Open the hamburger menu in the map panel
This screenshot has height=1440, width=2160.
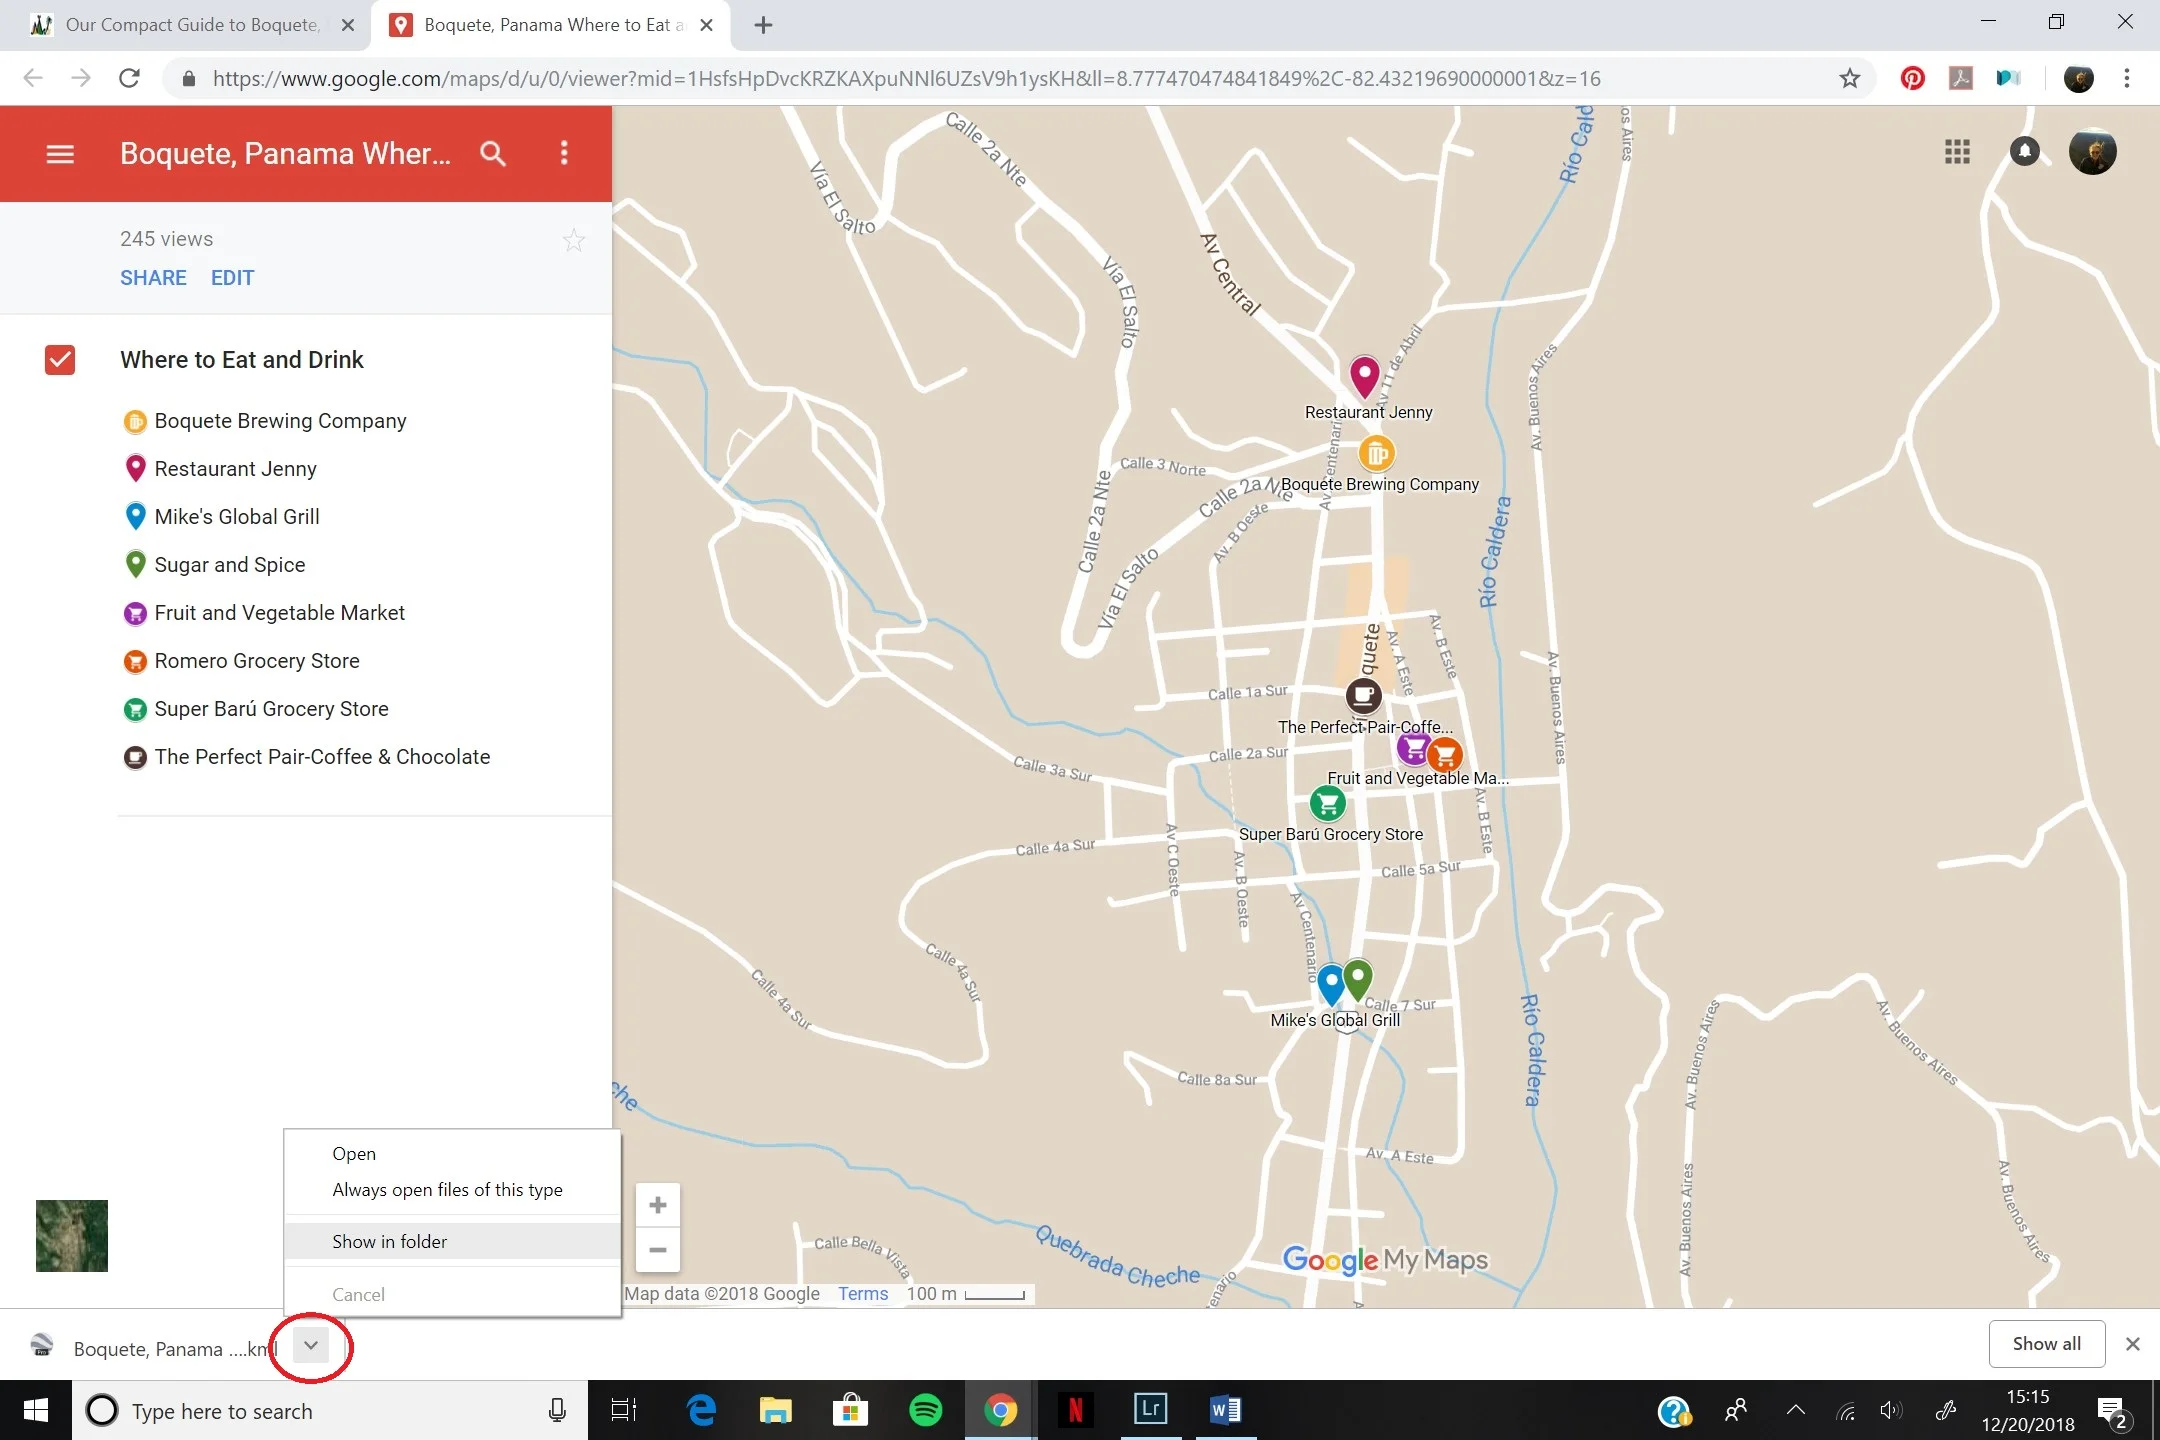pos(60,154)
